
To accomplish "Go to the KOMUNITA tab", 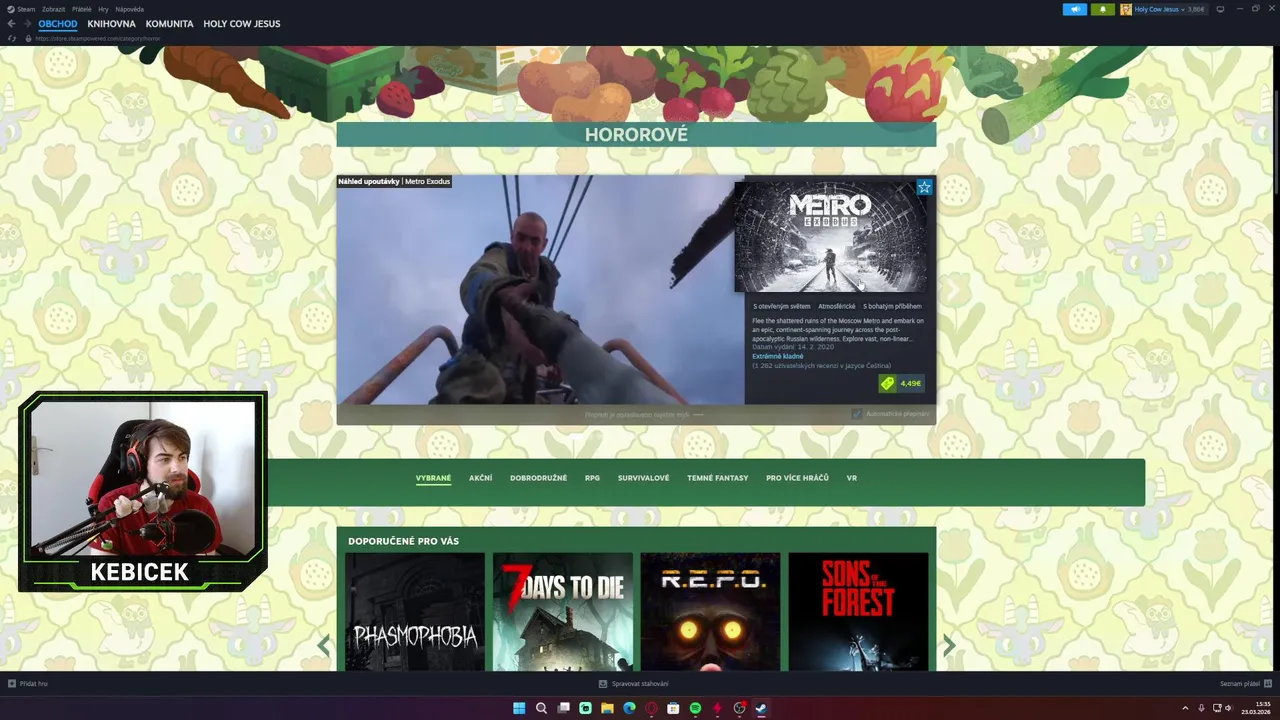I will click(x=169, y=24).
